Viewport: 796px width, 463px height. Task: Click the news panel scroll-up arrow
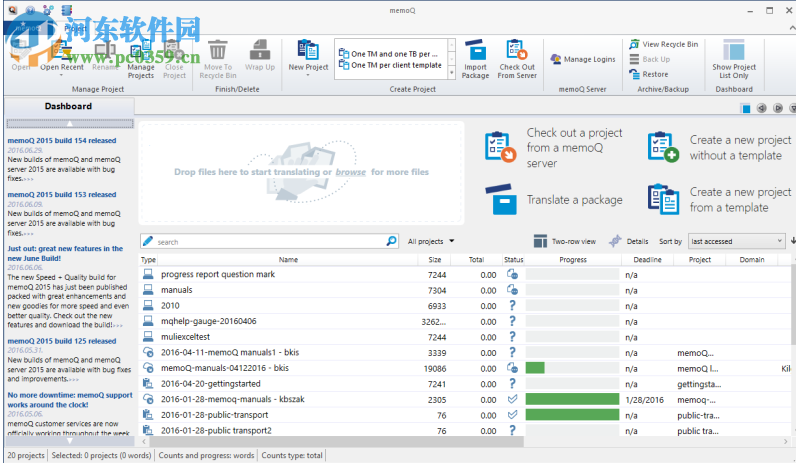[70, 123]
